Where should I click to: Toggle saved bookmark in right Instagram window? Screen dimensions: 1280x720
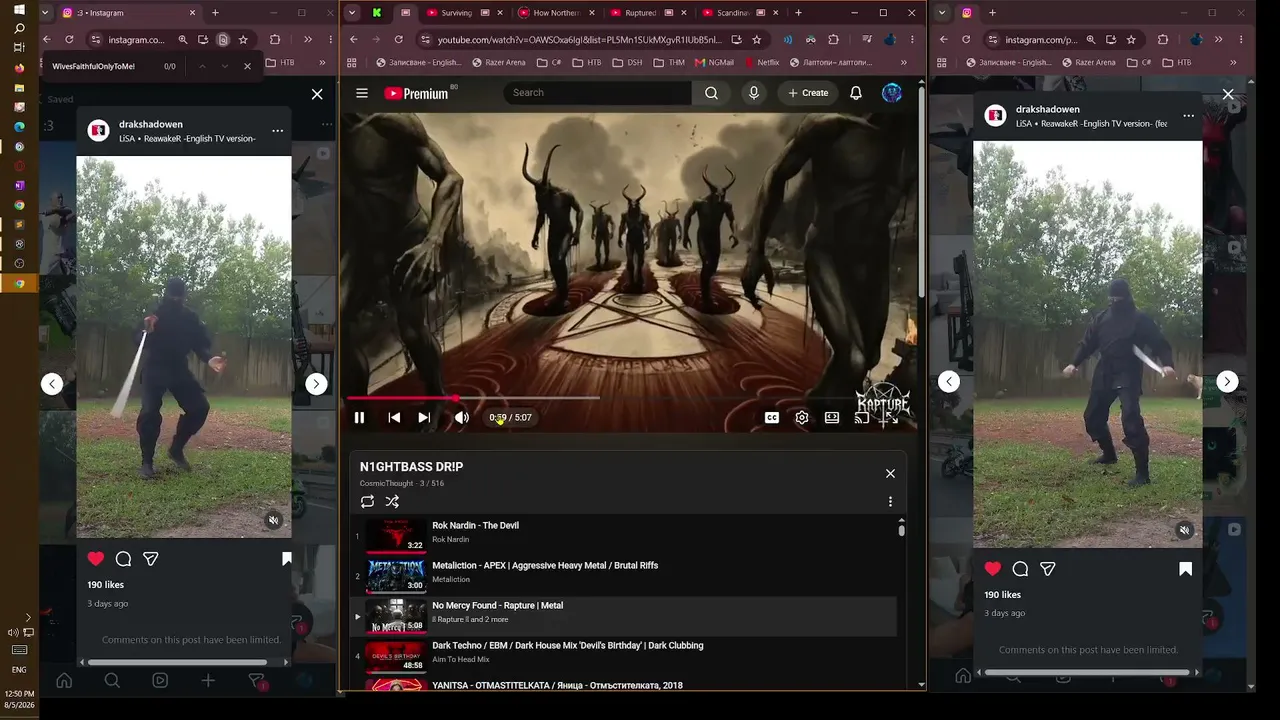coord(1185,569)
